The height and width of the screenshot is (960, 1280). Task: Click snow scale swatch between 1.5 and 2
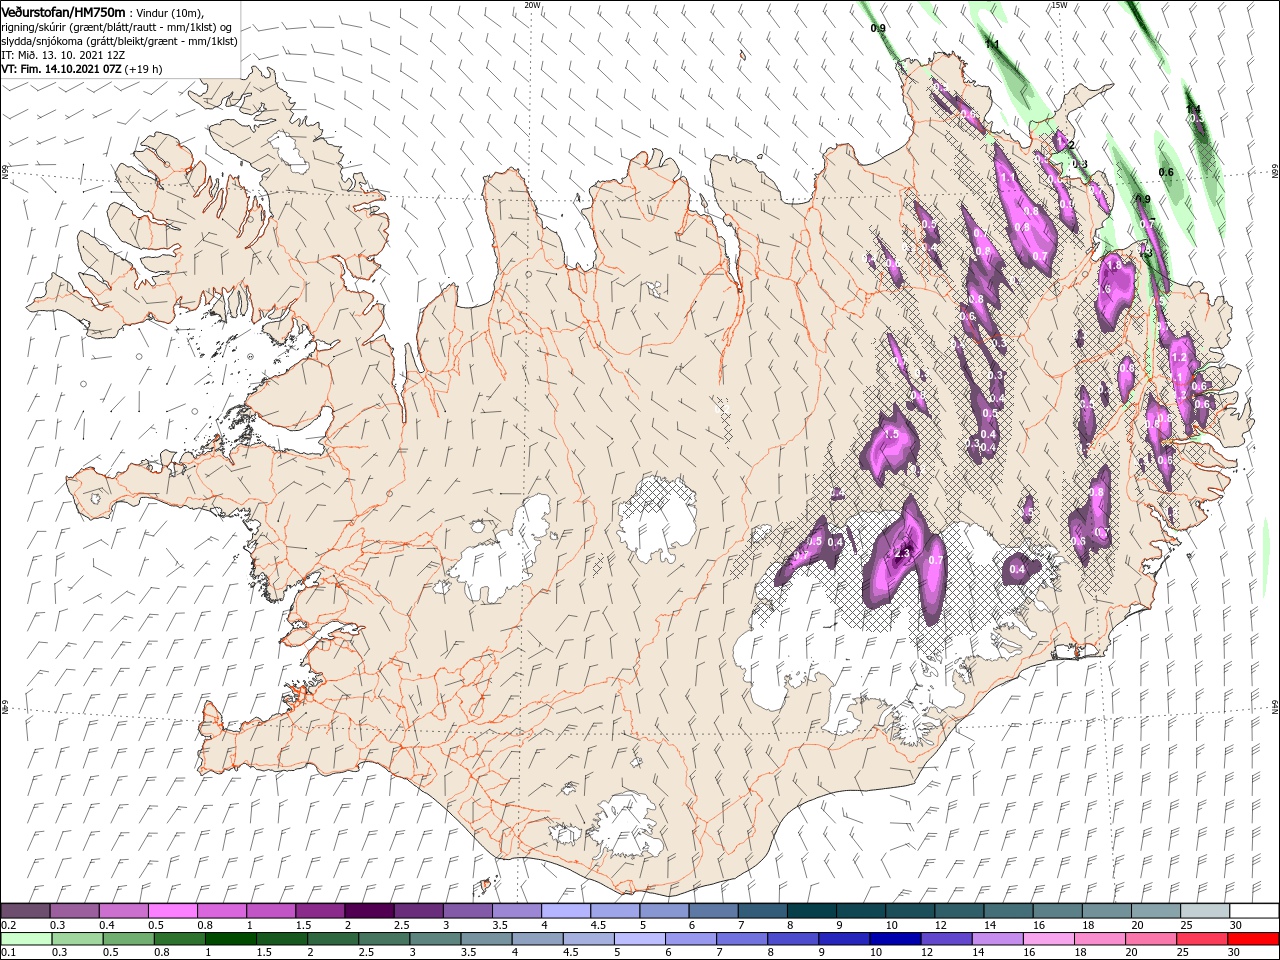320,911
